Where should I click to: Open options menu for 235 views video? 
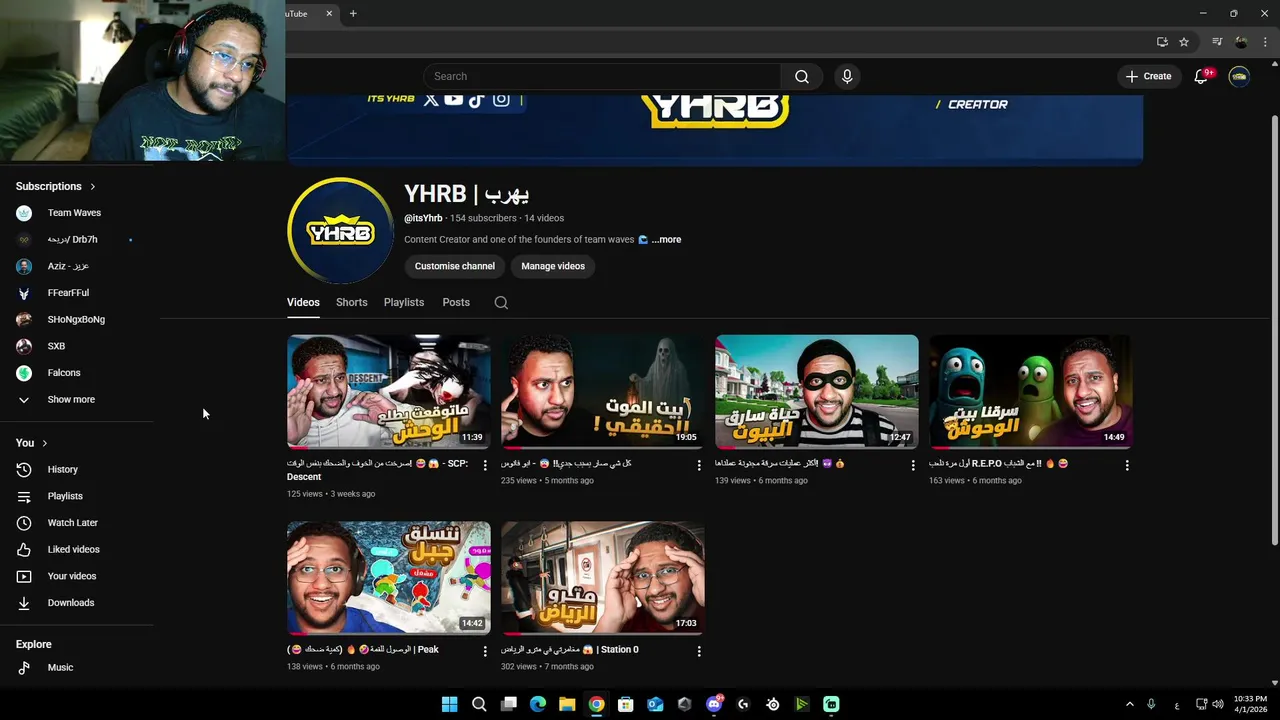click(699, 465)
